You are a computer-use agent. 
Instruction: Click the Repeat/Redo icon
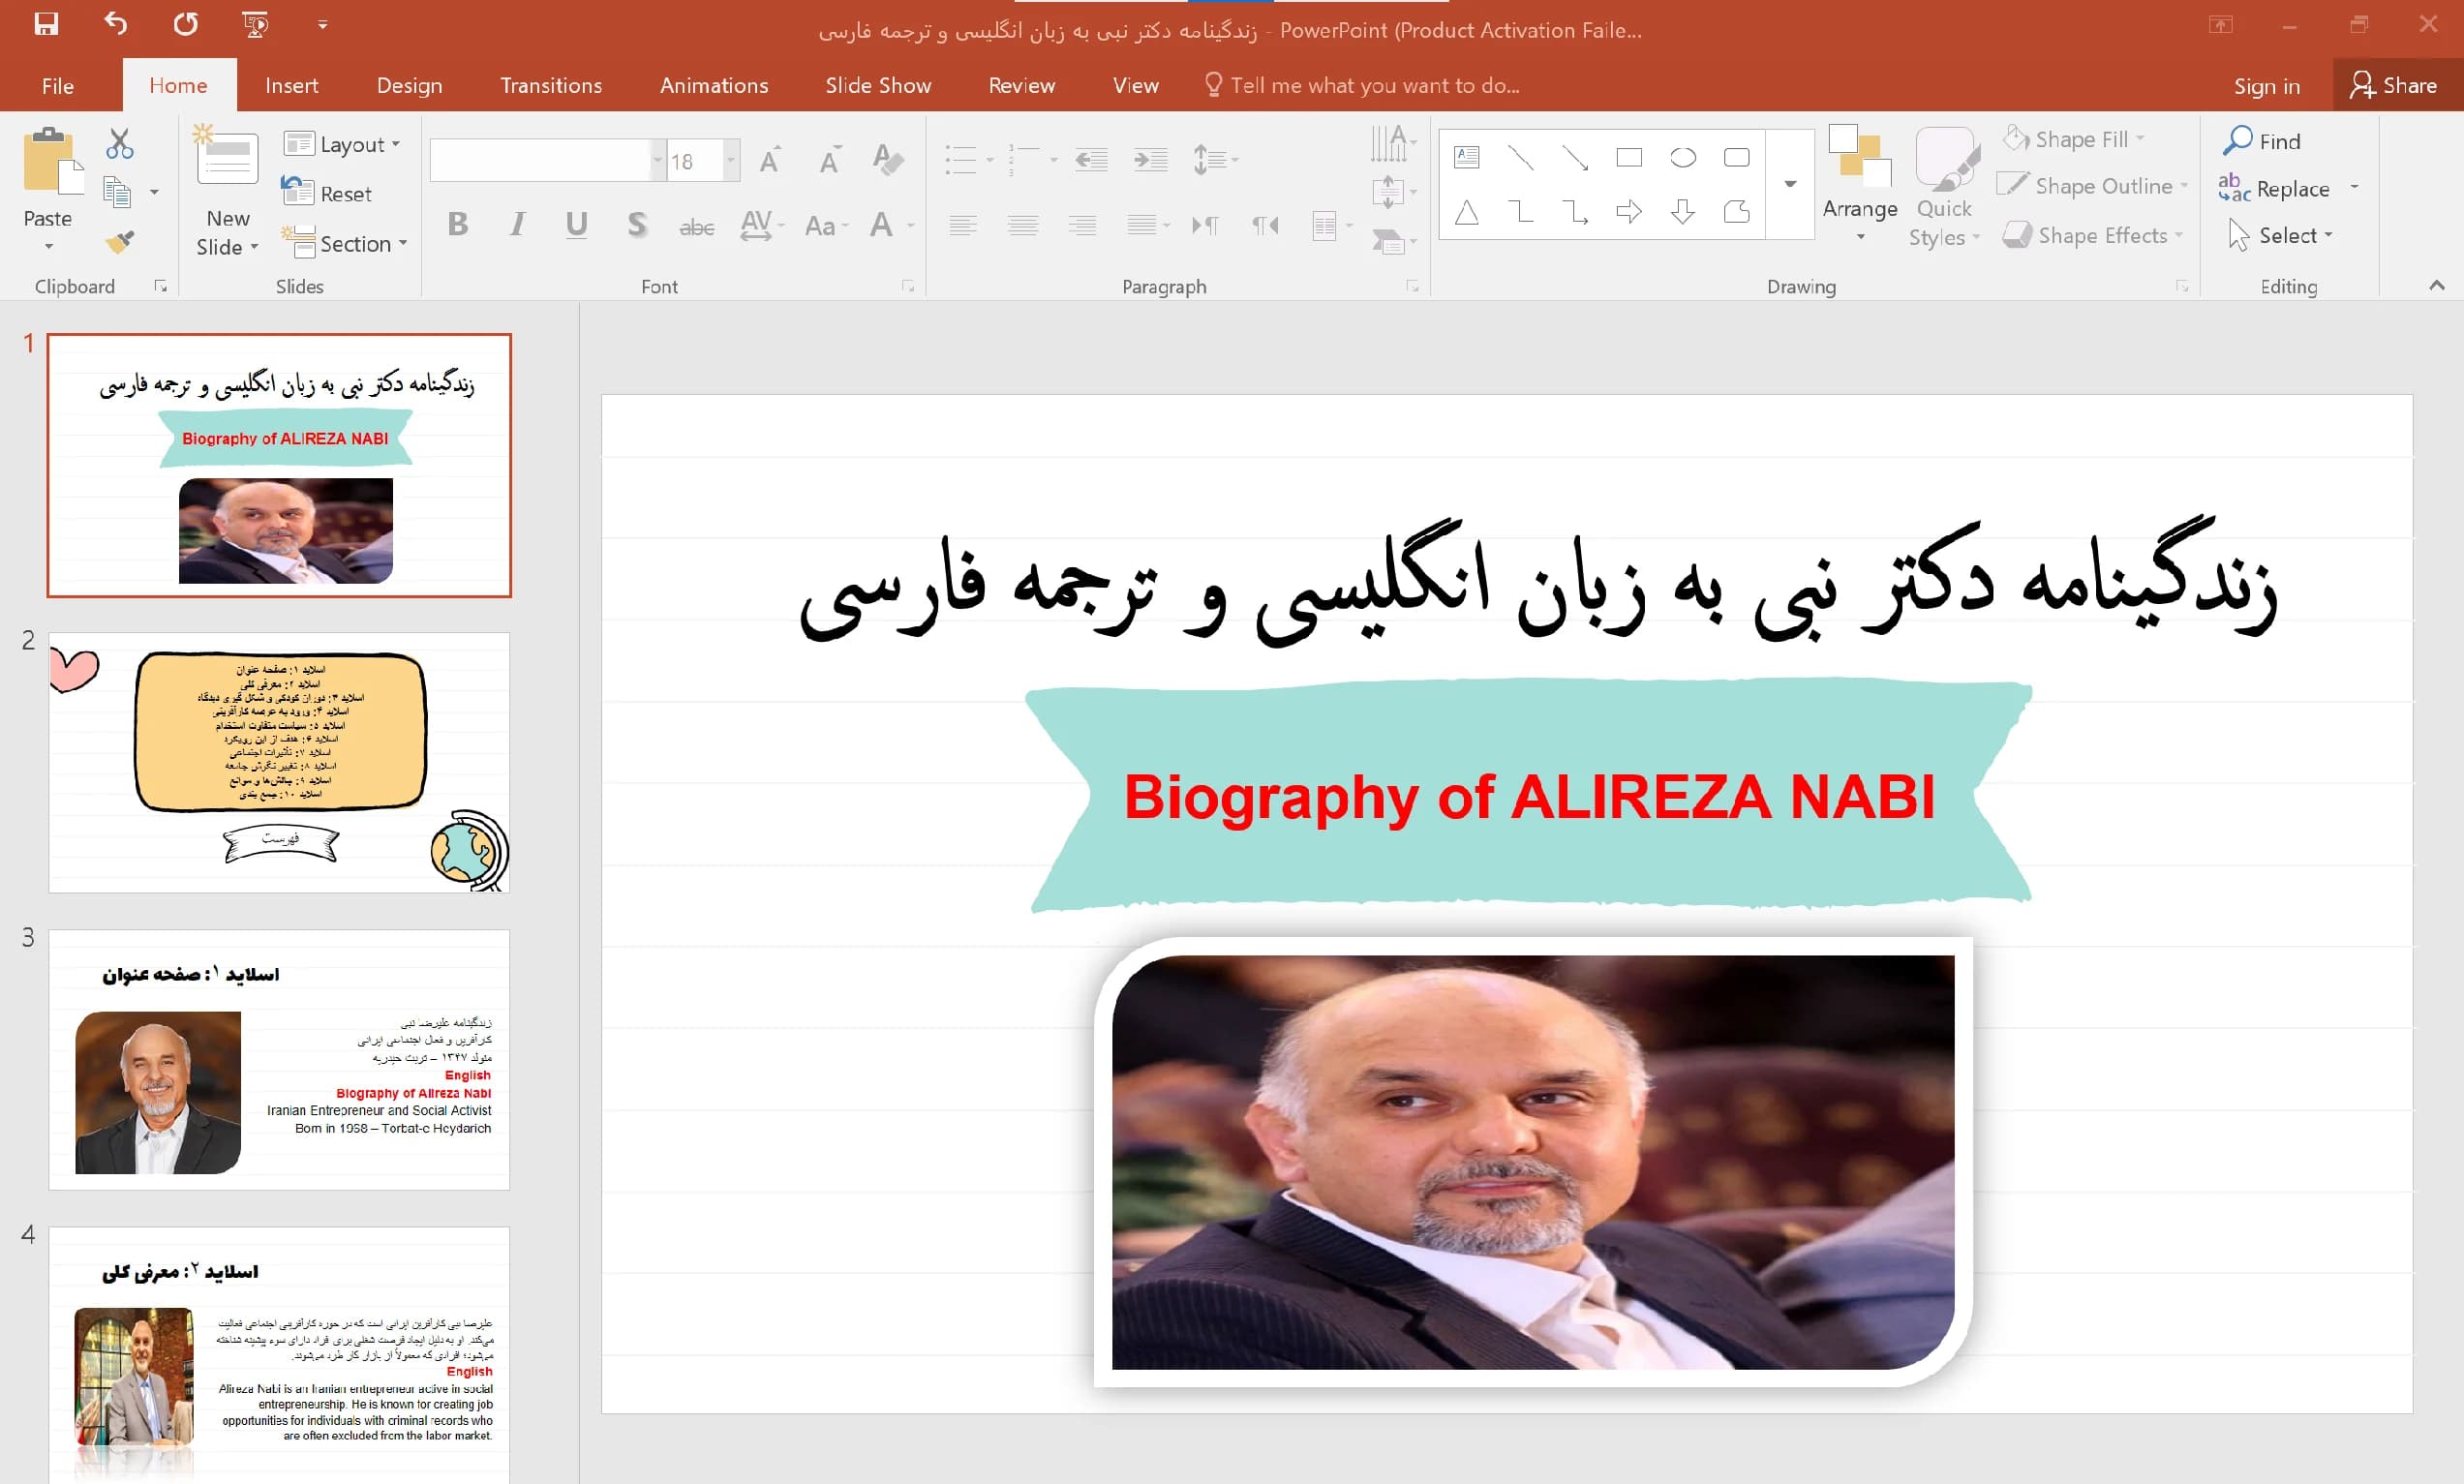tap(185, 24)
